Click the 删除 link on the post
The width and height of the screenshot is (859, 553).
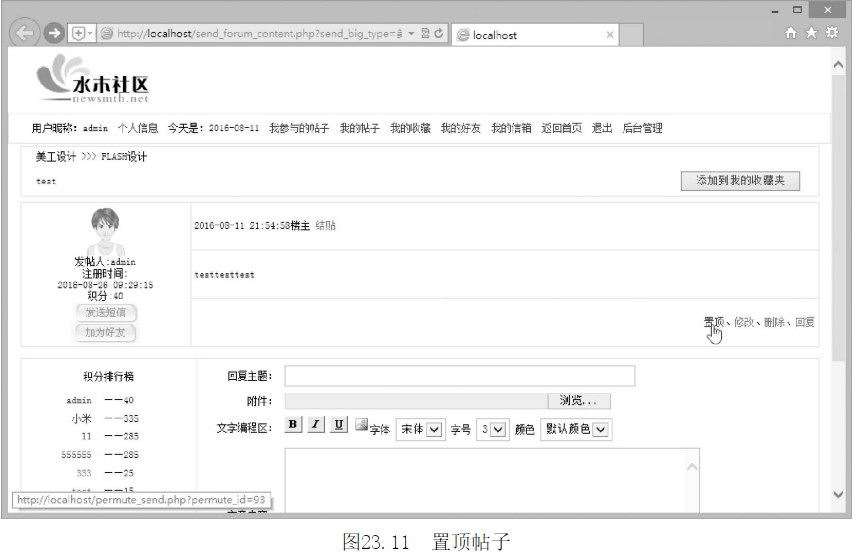click(x=774, y=322)
